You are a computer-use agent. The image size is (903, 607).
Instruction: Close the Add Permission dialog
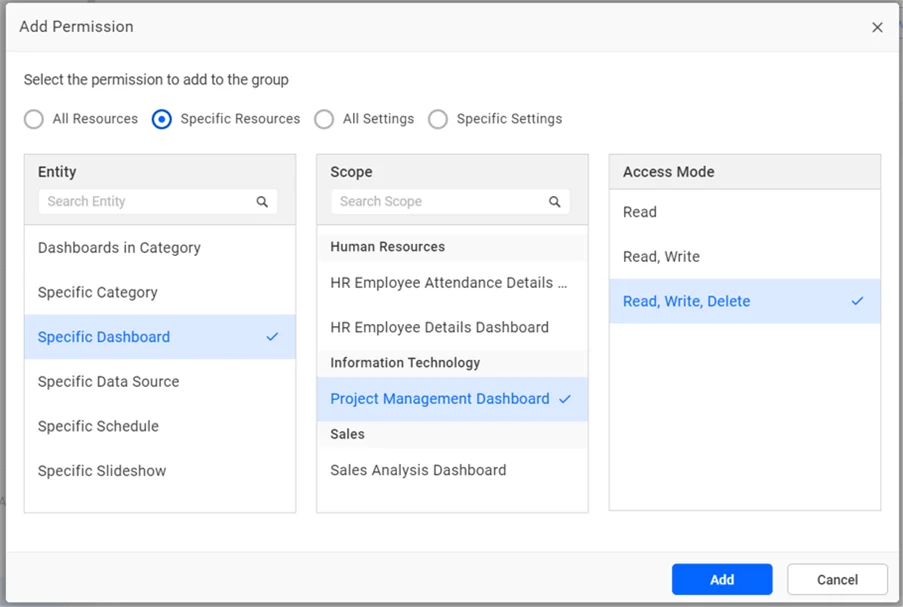click(x=877, y=27)
